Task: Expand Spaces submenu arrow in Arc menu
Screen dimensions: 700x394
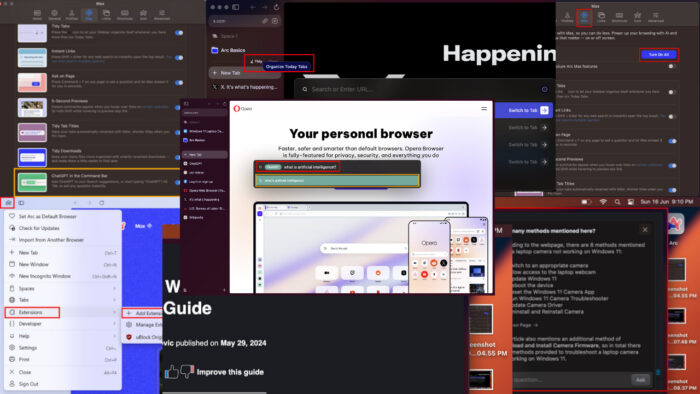Action: (114, 289)
